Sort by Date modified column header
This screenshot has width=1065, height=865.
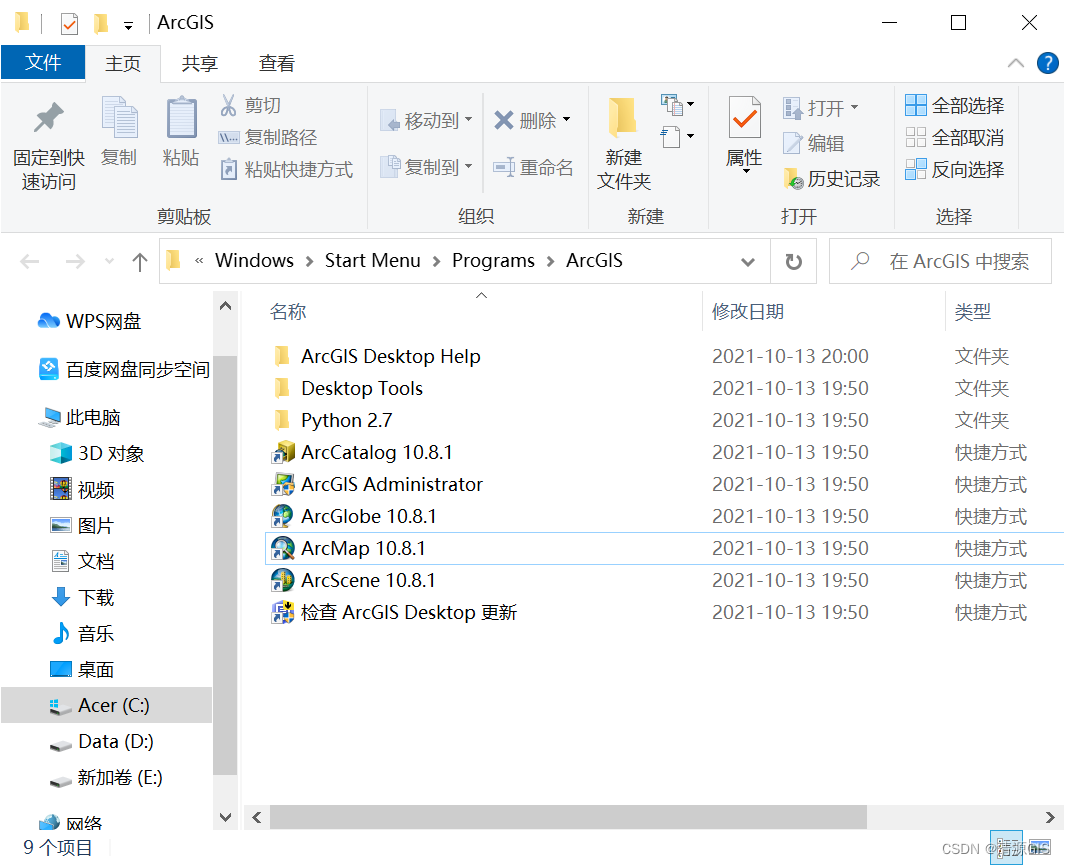click(x=748, y=312)
